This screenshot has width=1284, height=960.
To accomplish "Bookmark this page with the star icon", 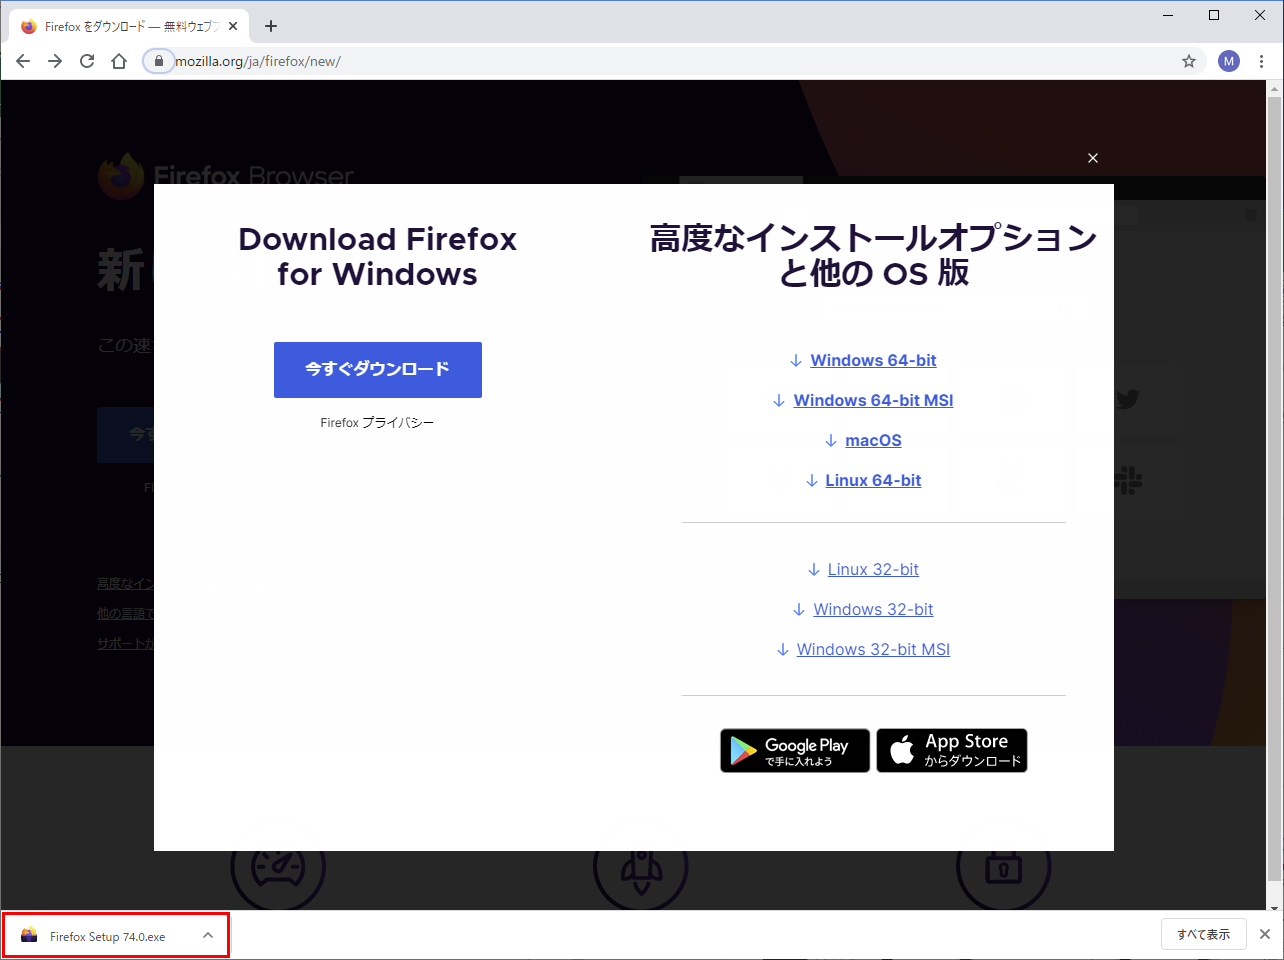I will (x=1189, y=61).
